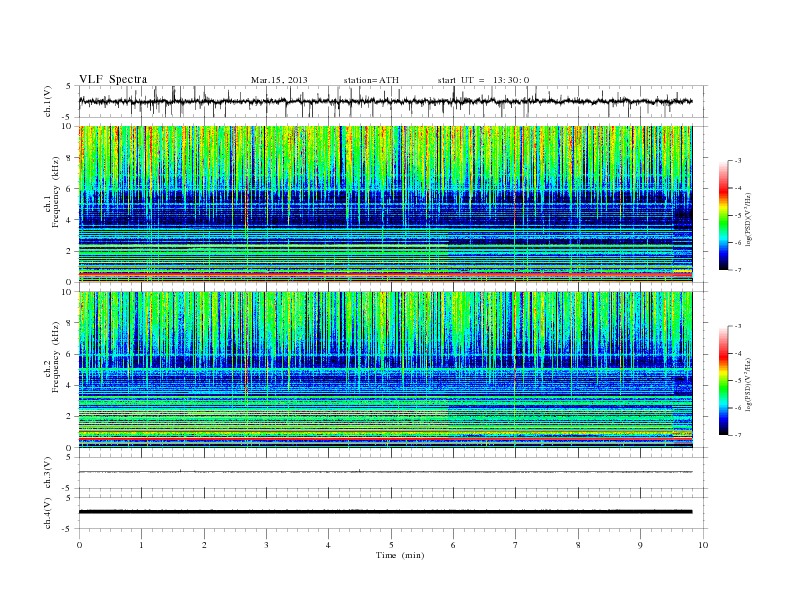The height and width of the screenshot is (612, 792).
Task: Select the ch.1 colorbar "log(PSD)(V²/Hz)" label
Action: 748,219
